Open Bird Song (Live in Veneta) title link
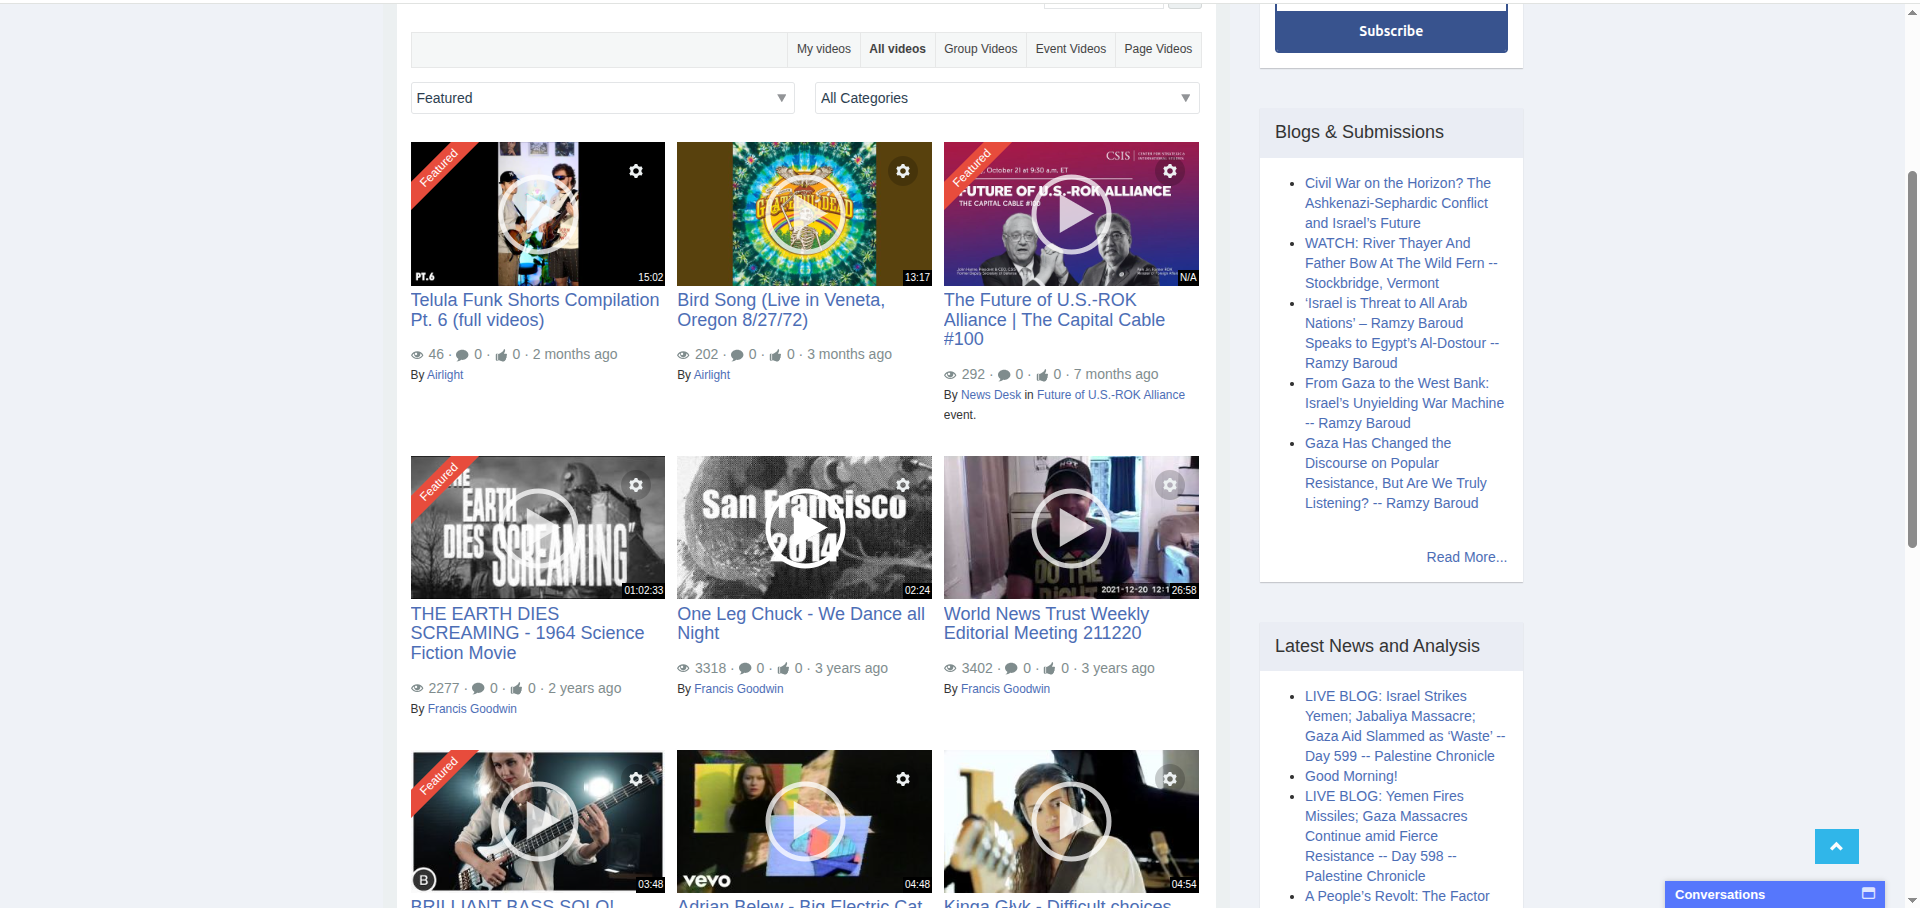This screenshot has width=1920, height=908. (x=781, y=310)
